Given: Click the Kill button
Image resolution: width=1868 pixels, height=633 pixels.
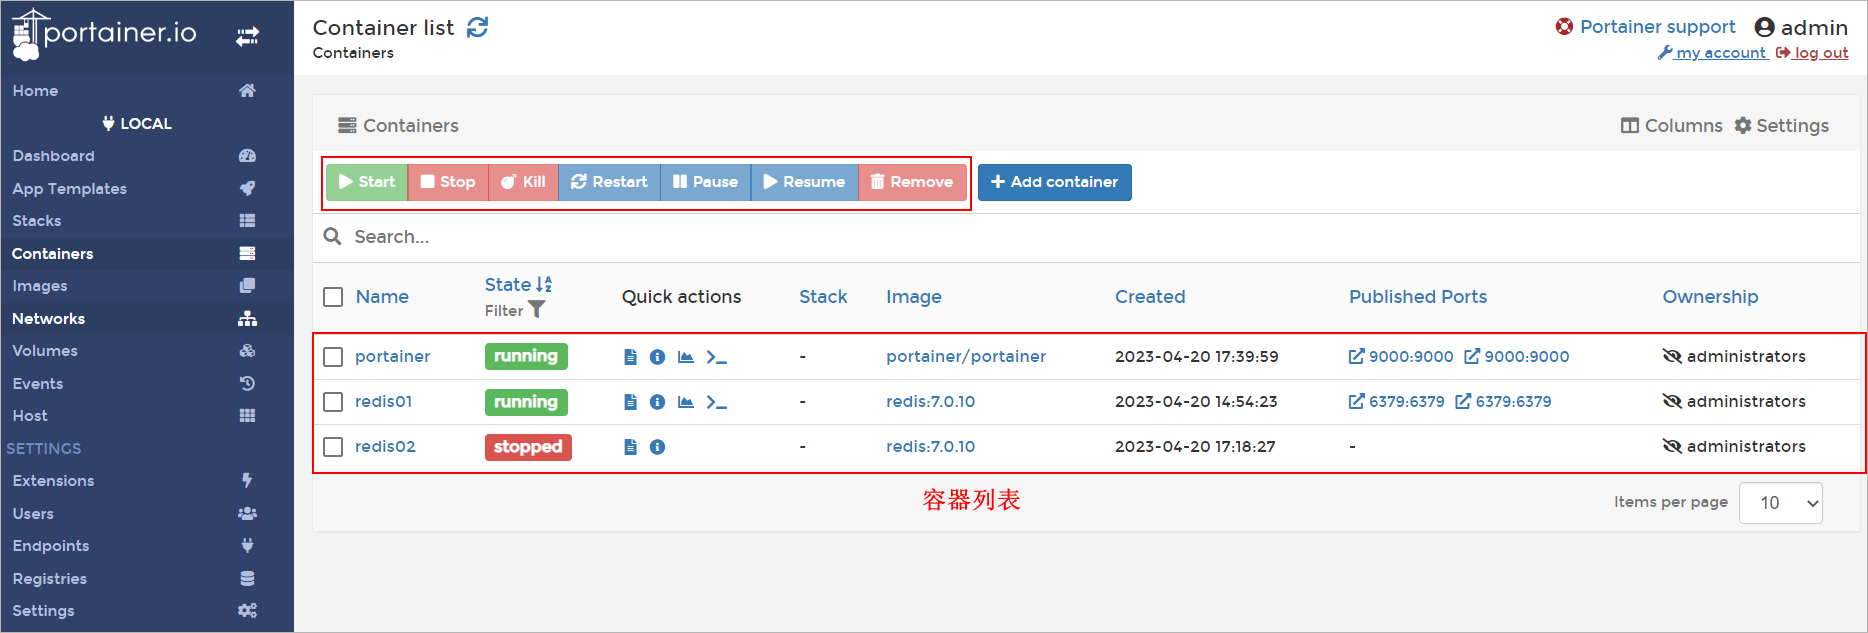Looking at the screenshot, I should (523, 182).
